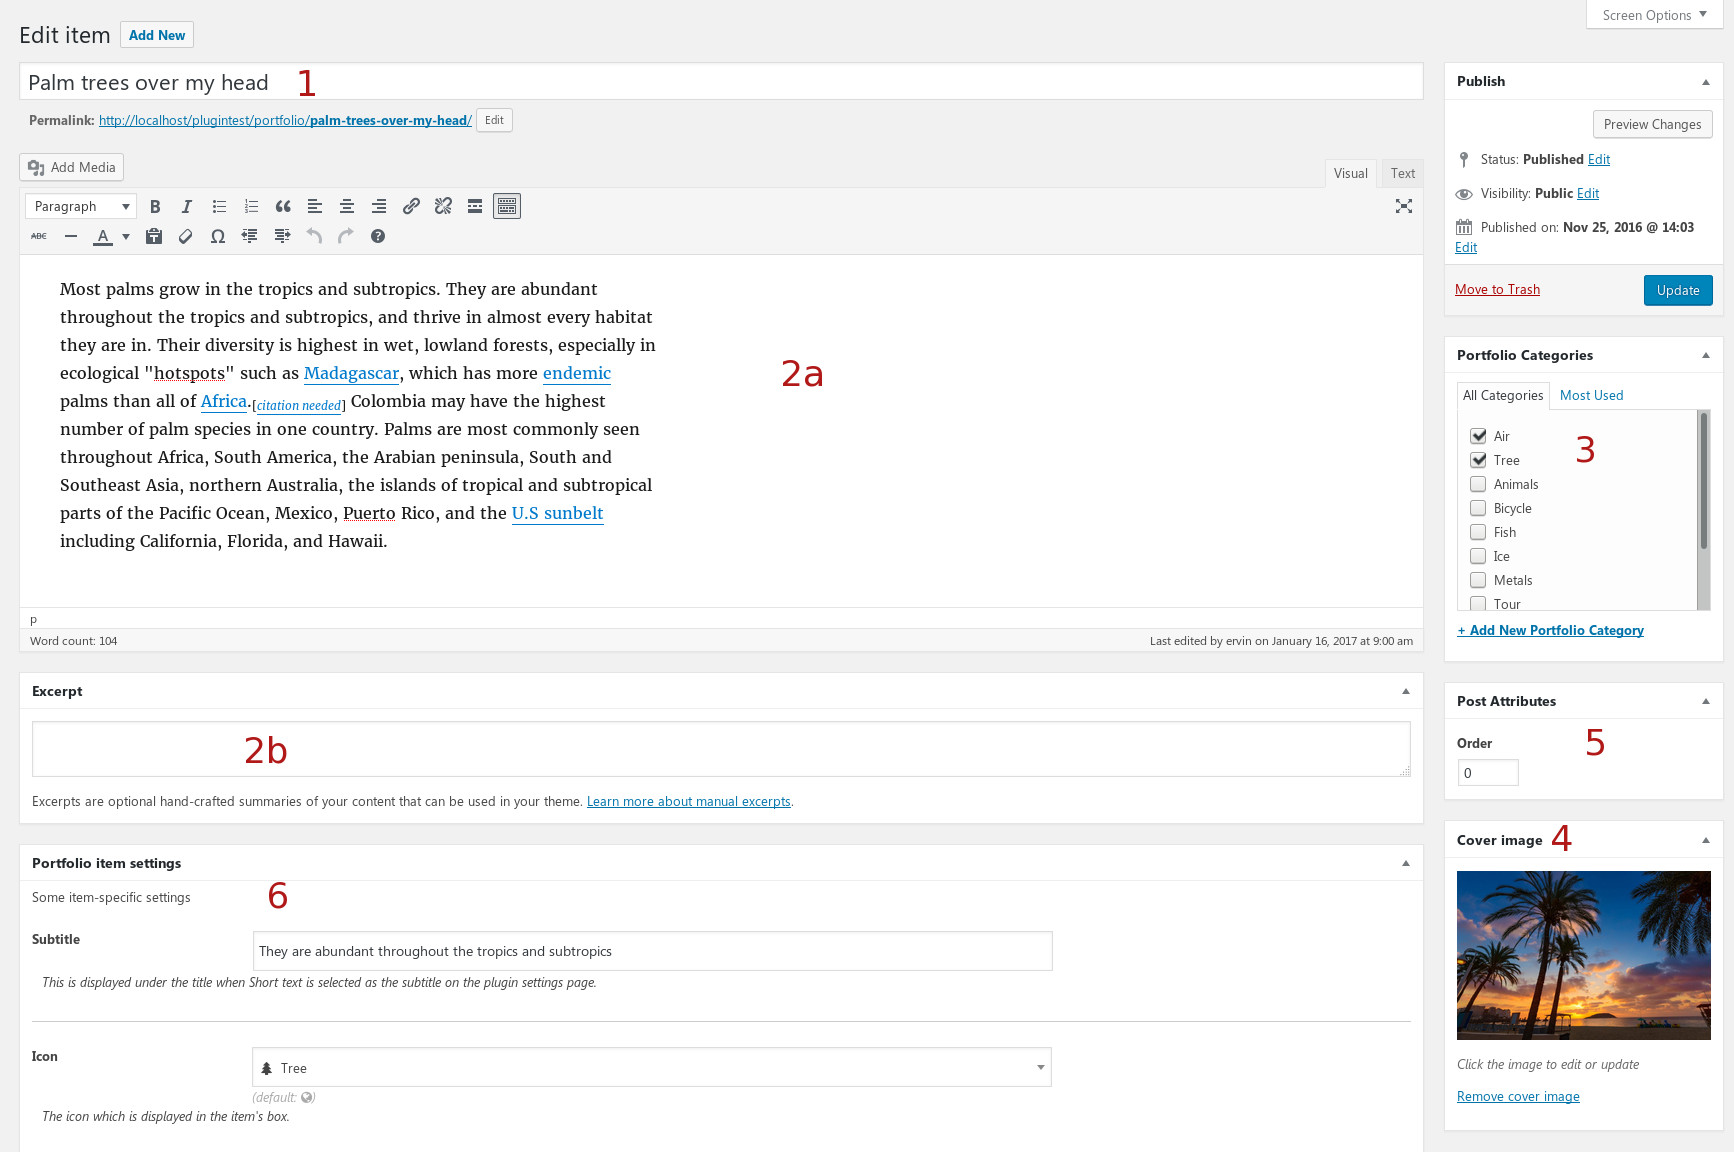Collapse the Post Attributes box

click(1706, 702)
